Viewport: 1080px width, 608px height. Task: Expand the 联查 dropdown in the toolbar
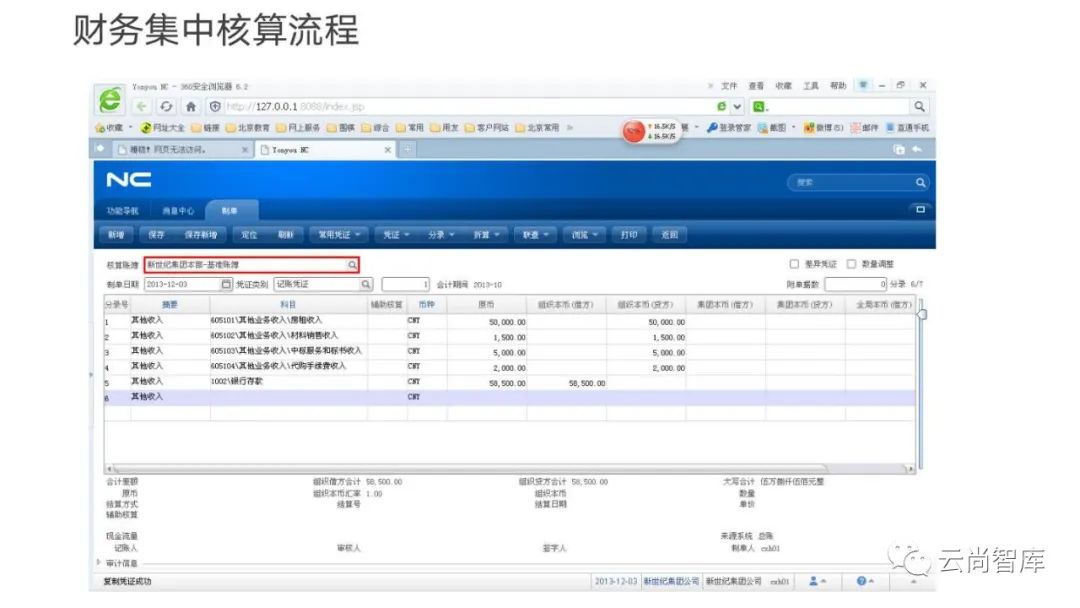[x=534, y=235]
